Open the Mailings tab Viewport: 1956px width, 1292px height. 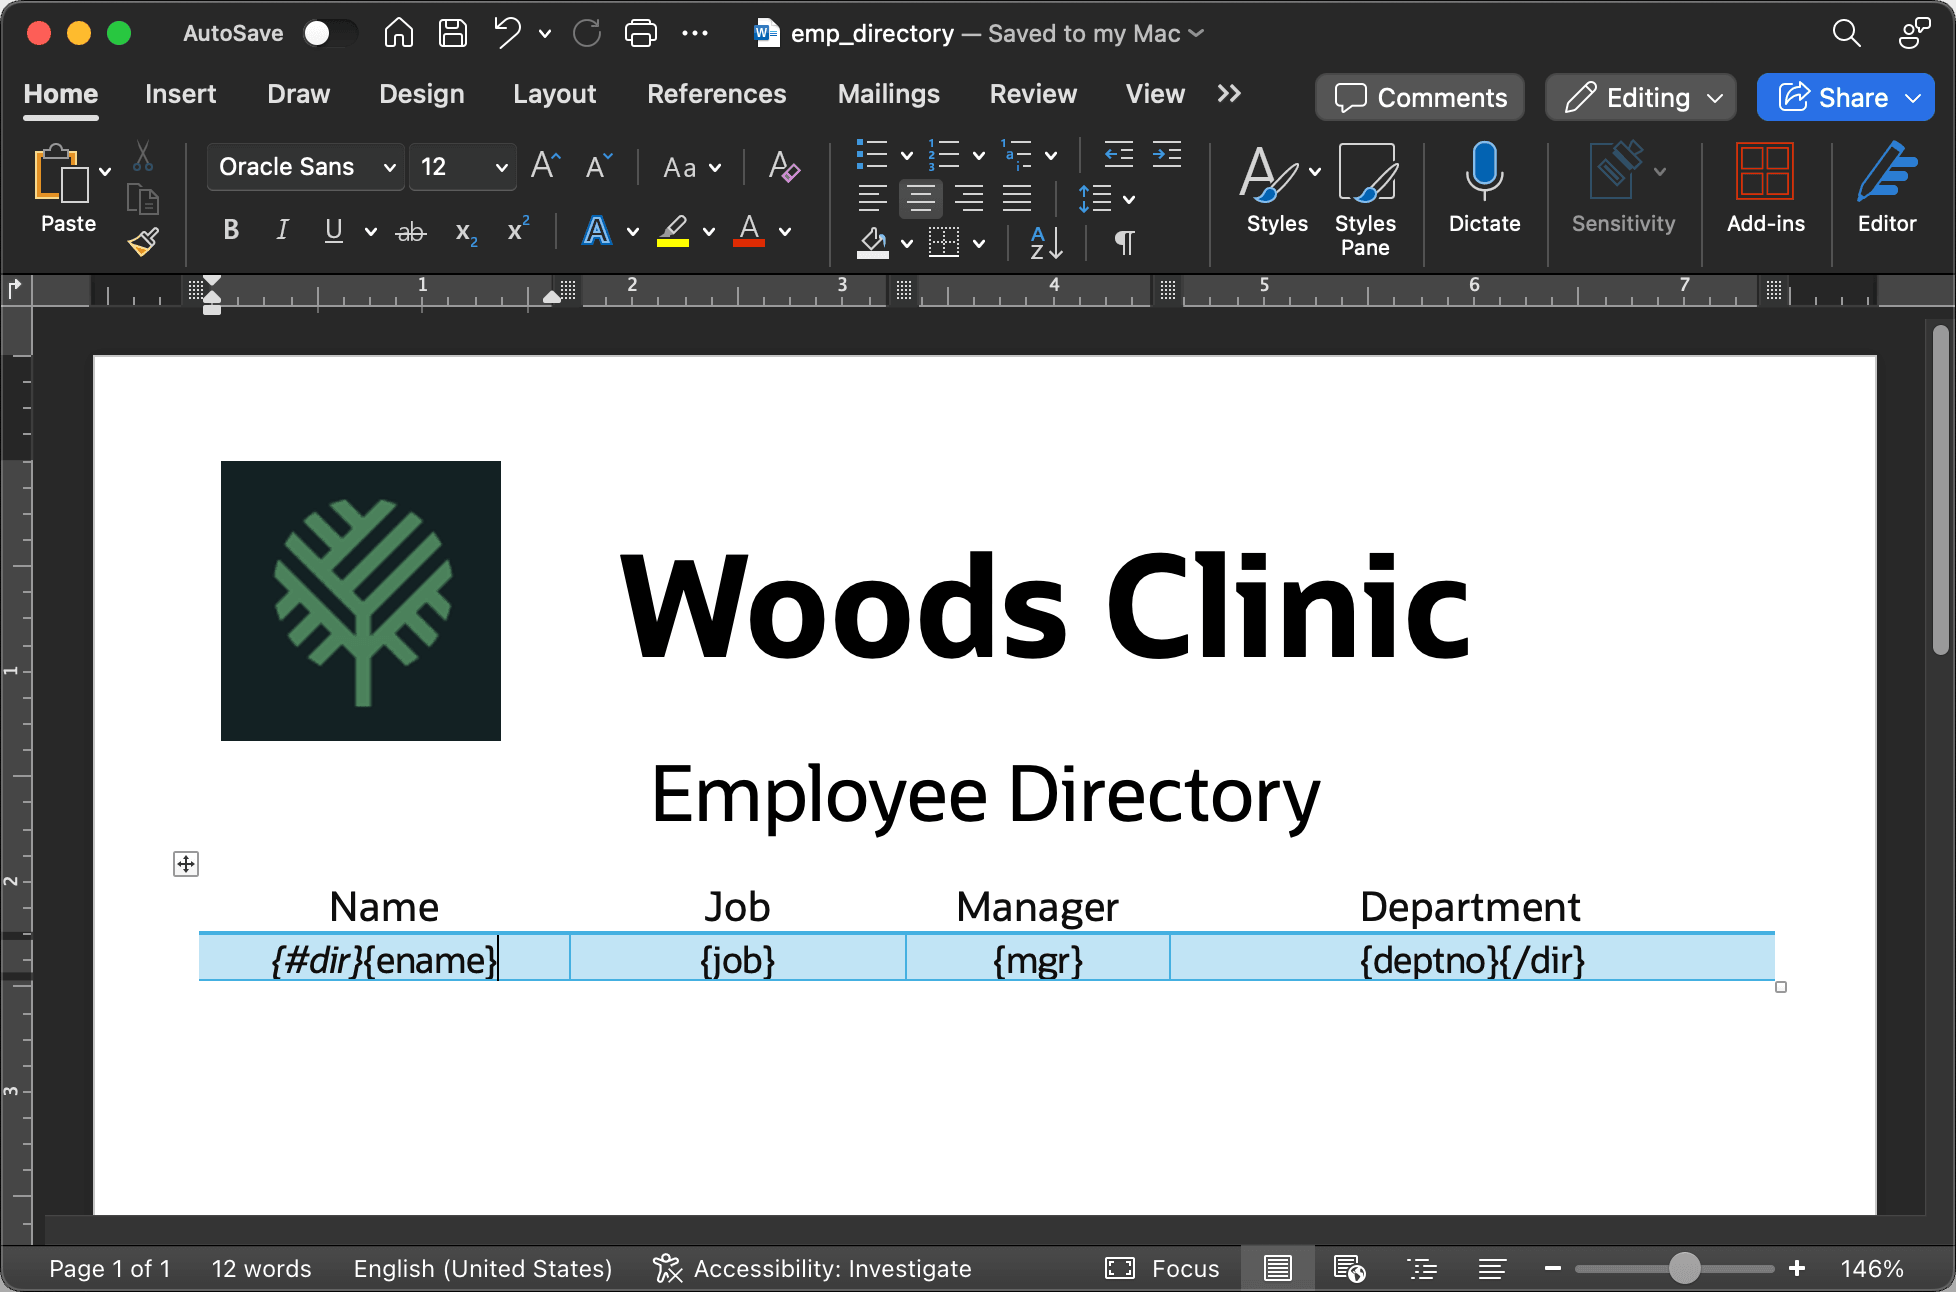[888, 94]
